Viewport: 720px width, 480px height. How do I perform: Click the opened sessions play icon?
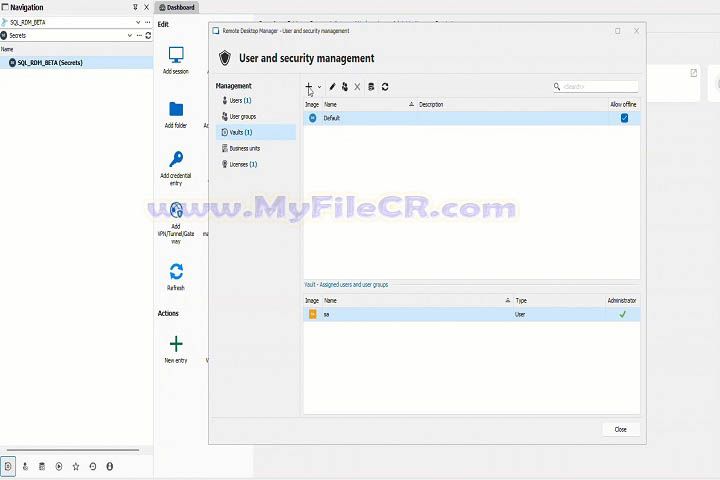pos(59,466)
